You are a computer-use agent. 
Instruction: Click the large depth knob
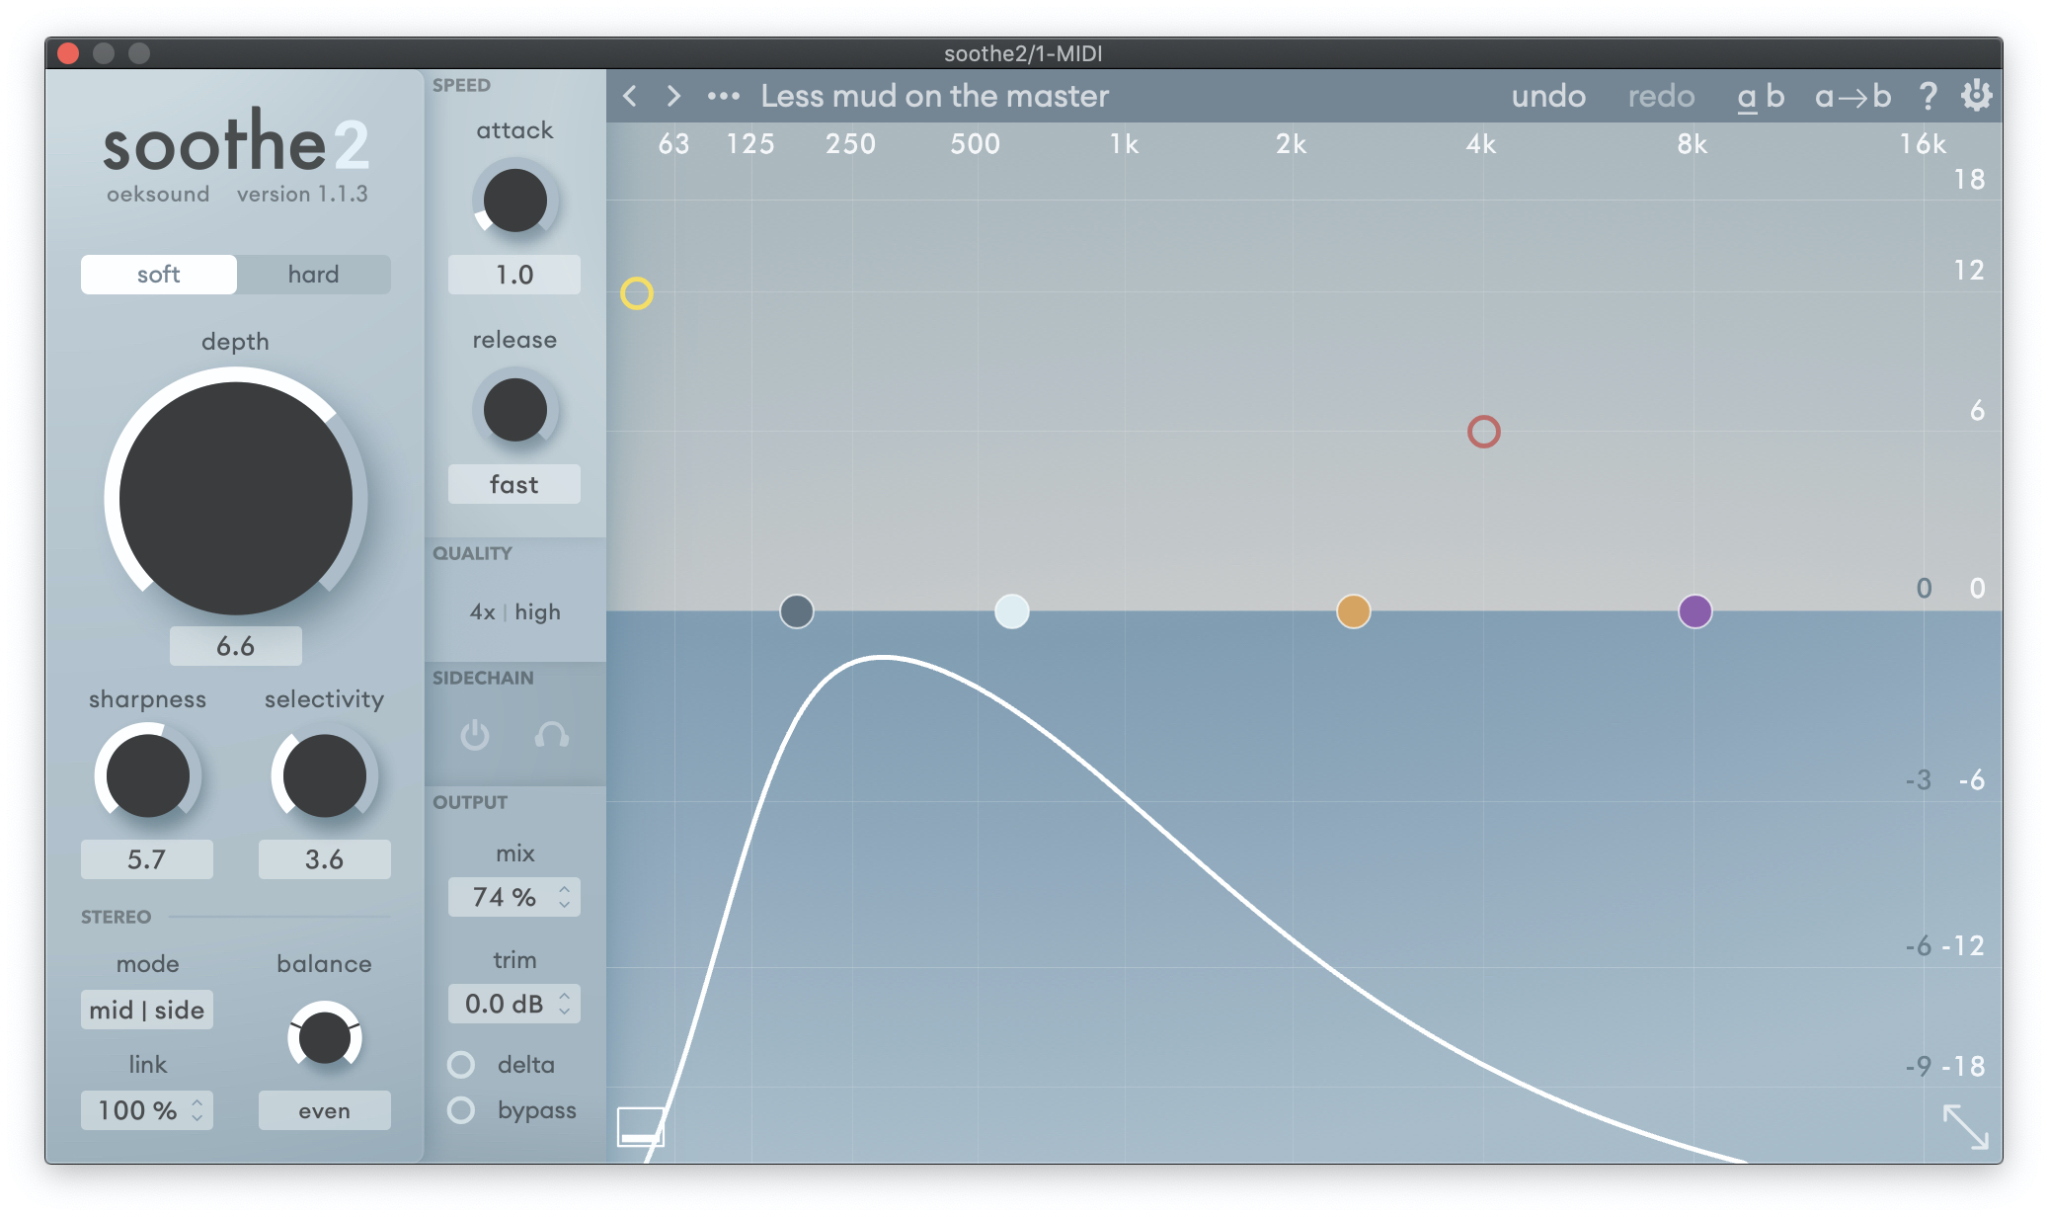pos(235,498)
